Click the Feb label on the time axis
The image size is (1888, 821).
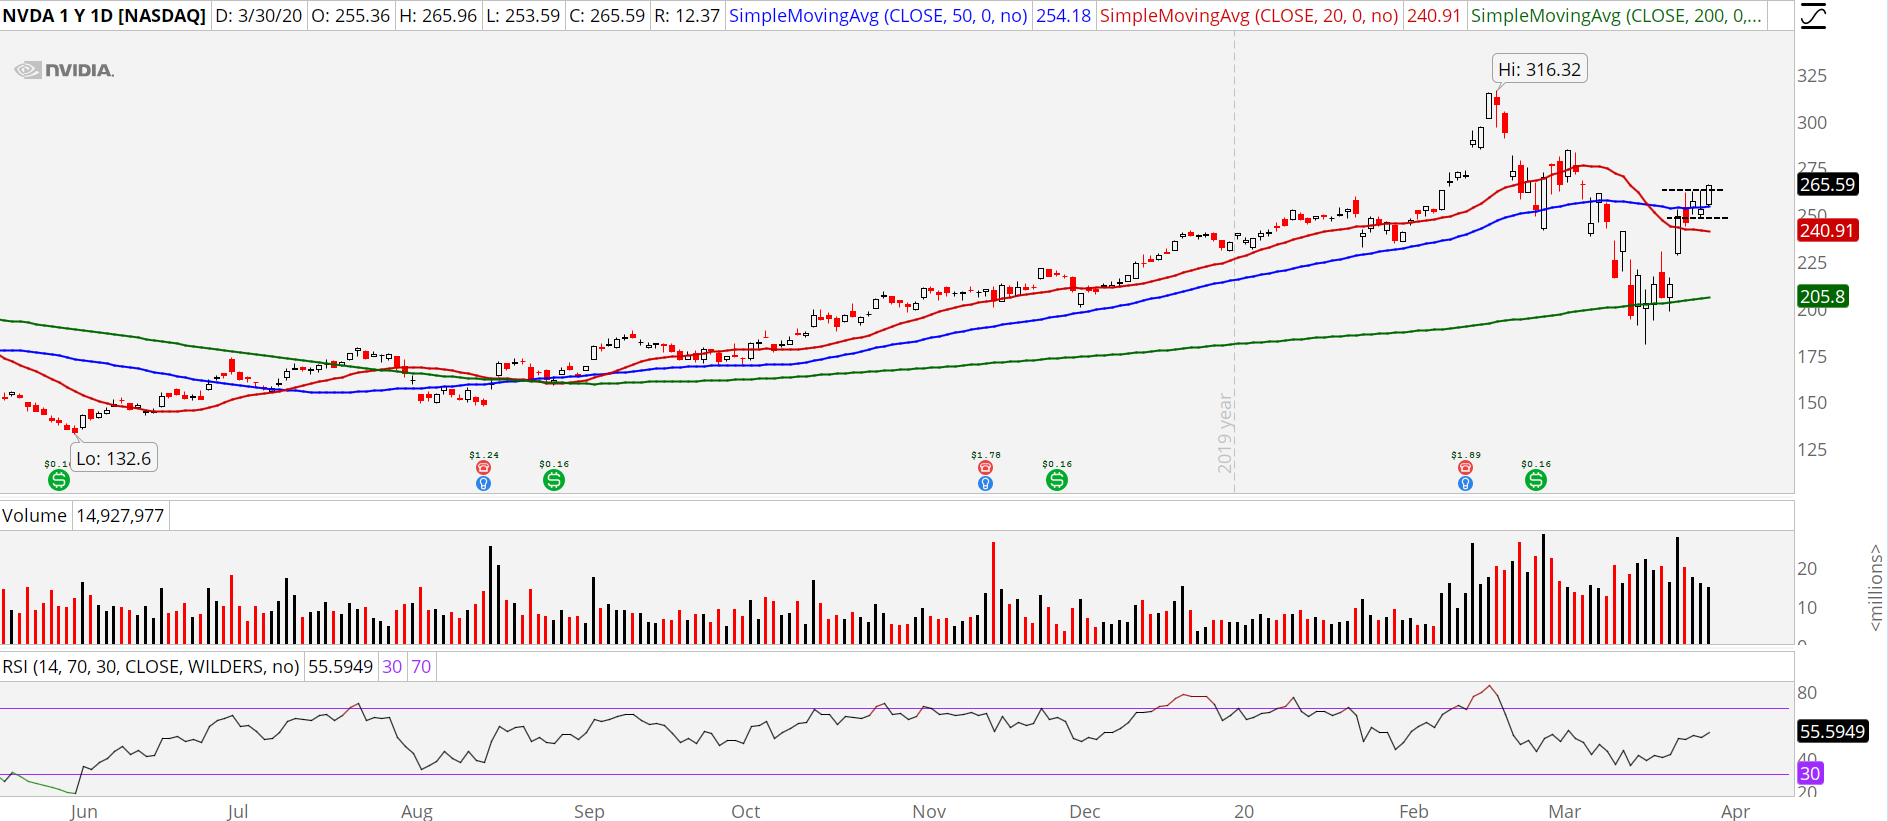click(x=1414, y=811)
